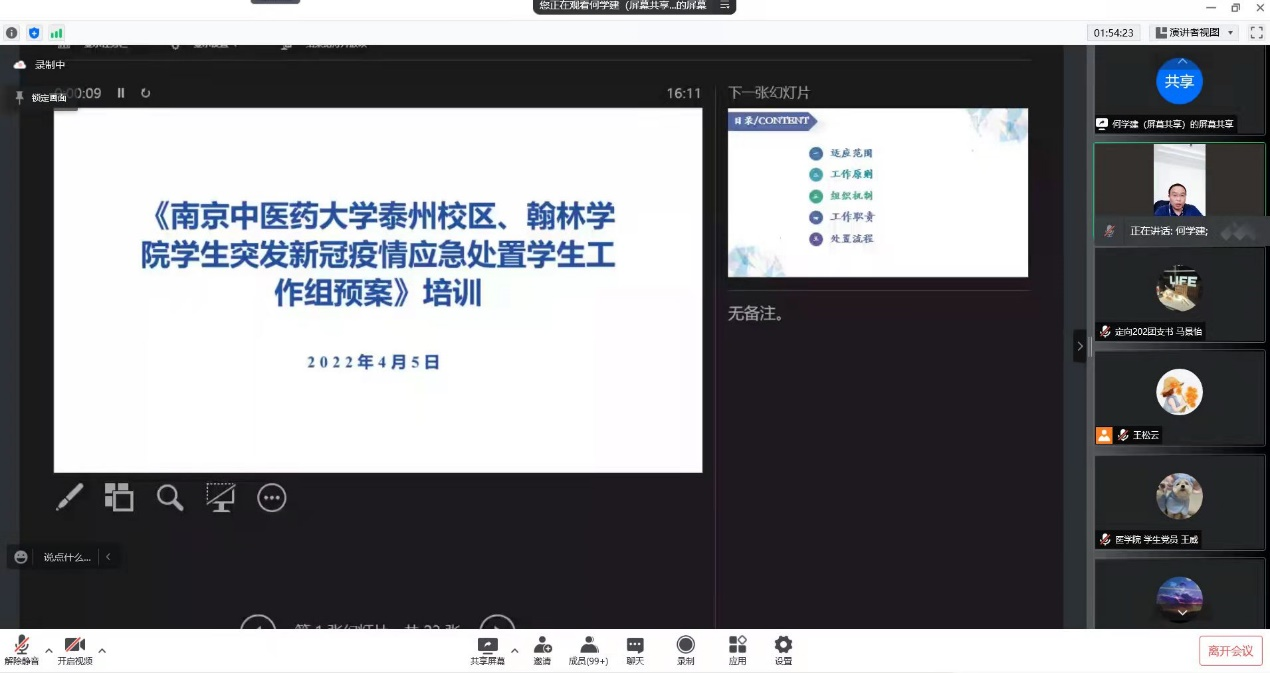The image size is (1270, 673).
Task: Click the orange host icon beside 王松云
Action: (x=1104, y=435)
